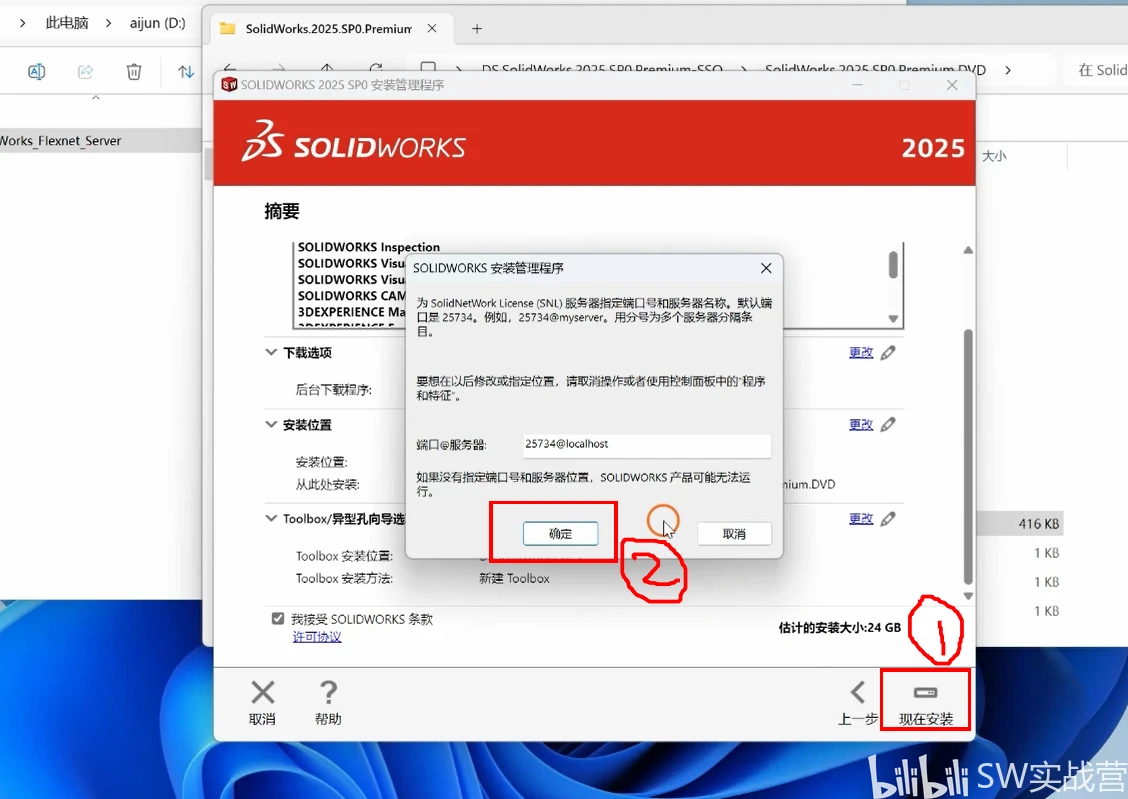Click the rename icon in Explorer toolbar

click(36, 71)
